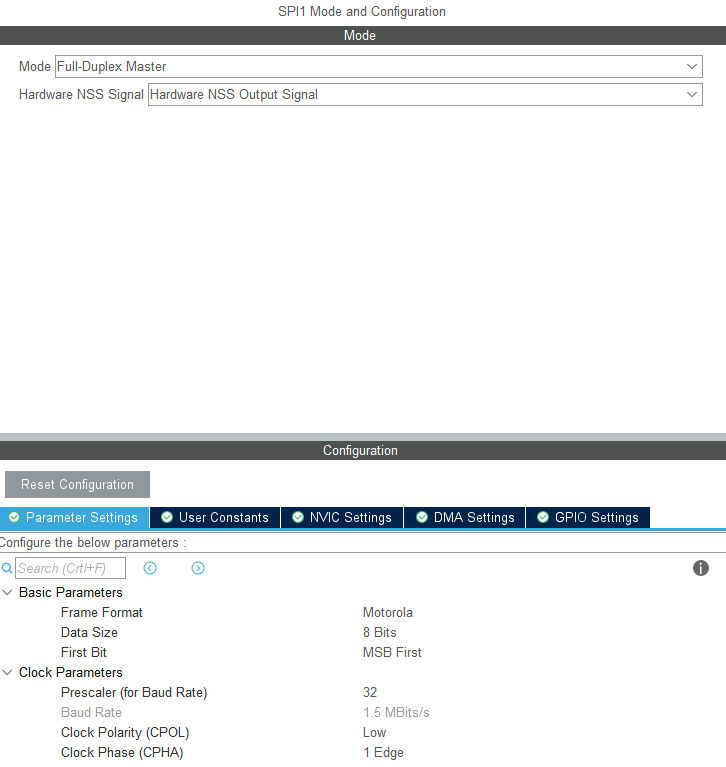Screen dimensions: 726x767
Task: Click the Mode section header bar
Action: (x=363, y=35)
